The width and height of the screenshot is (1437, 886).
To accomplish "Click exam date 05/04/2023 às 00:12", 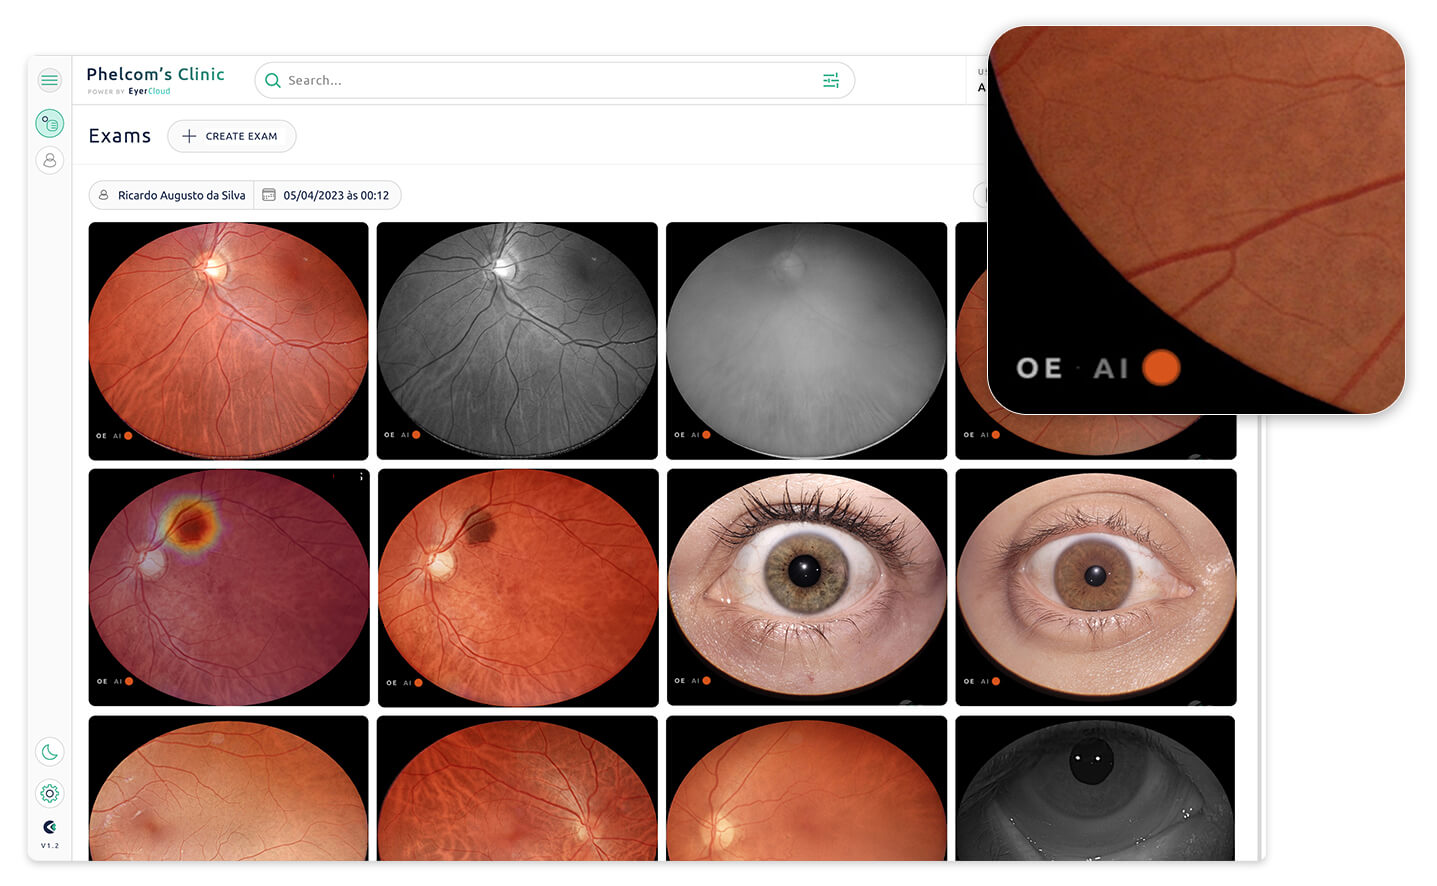I will tap(336, 195).
